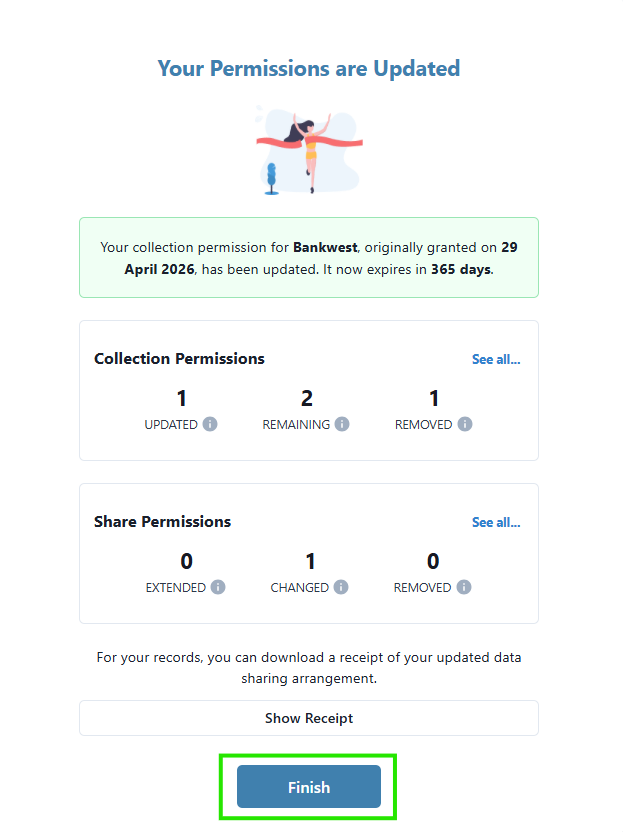Open the info icon next to REMAINING
This screenshot has width=623, height=832.
342,424
